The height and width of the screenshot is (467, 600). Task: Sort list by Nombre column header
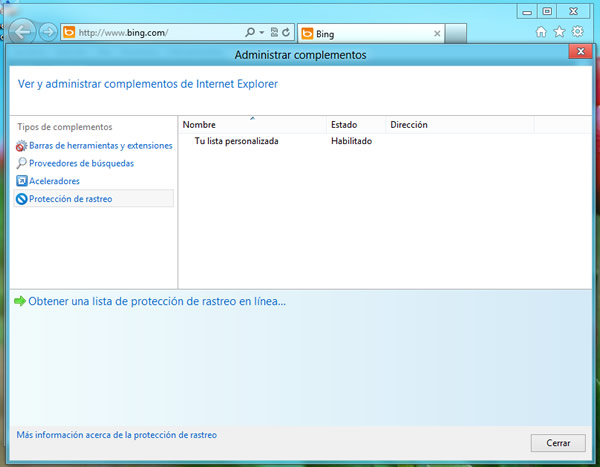[x=252, y=125]
